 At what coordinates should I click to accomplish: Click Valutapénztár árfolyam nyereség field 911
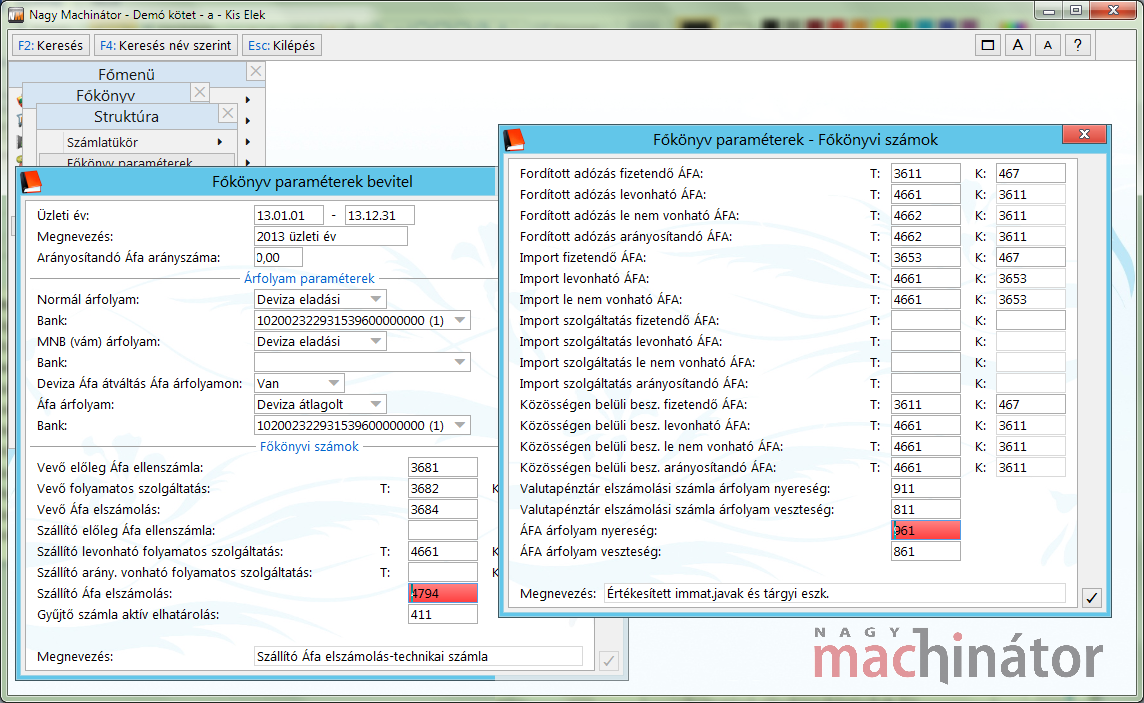point(926,489)
